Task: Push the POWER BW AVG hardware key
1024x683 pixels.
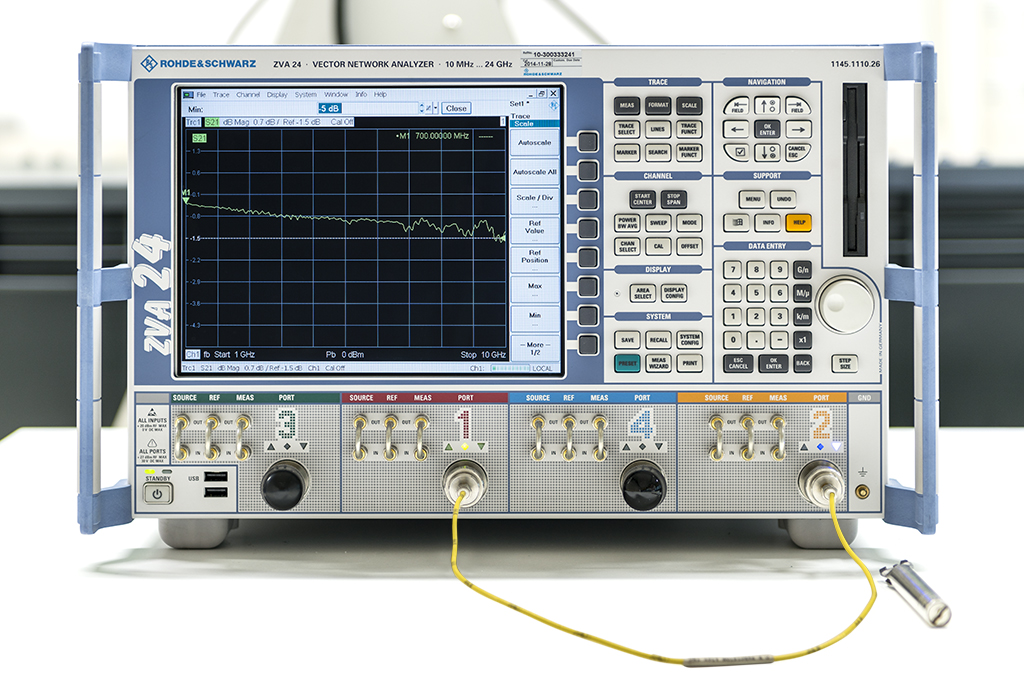Action: click(x=627, y=223)
